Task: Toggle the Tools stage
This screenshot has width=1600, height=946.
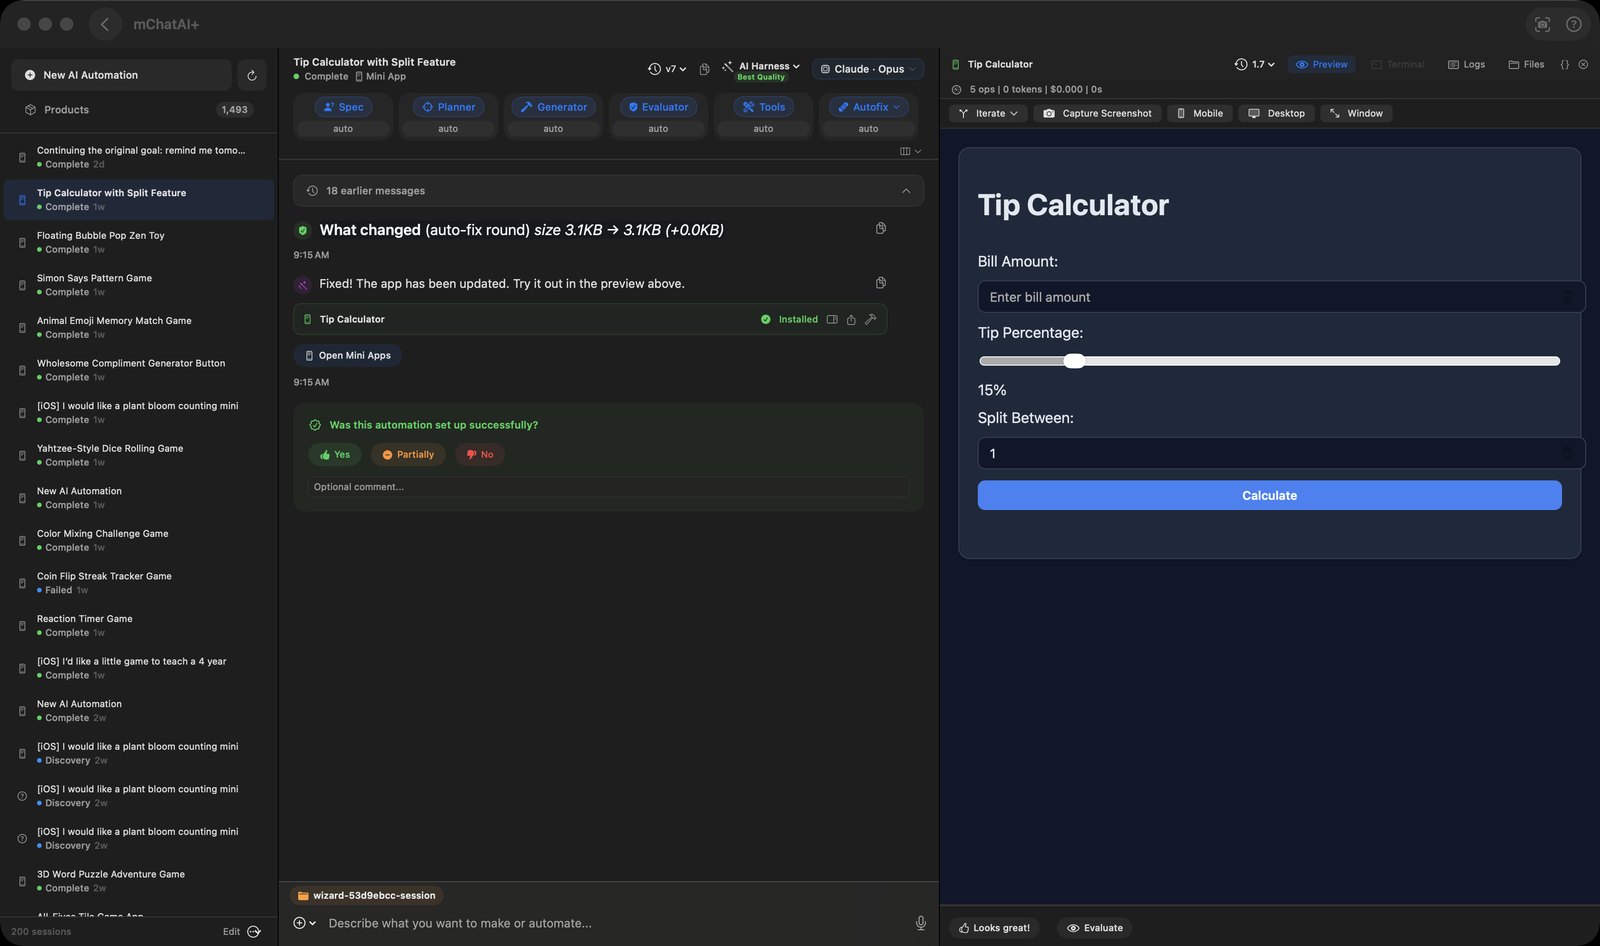Action: 763,107
